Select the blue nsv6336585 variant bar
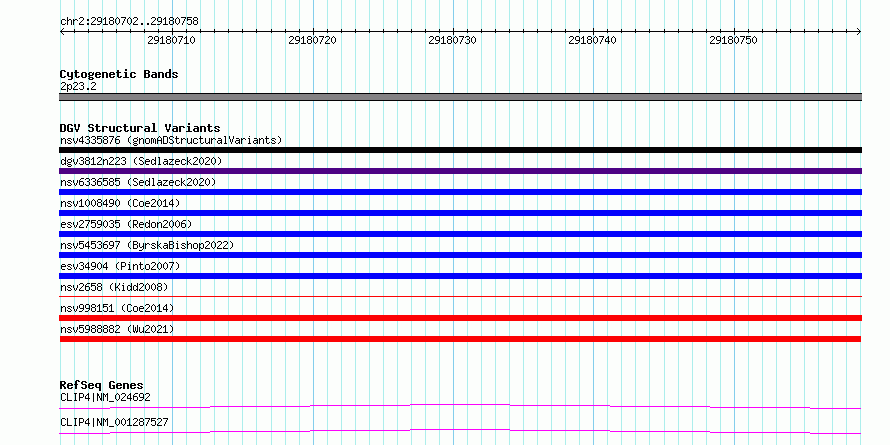Viewport: 890px width, 445px height. point(460,192)
